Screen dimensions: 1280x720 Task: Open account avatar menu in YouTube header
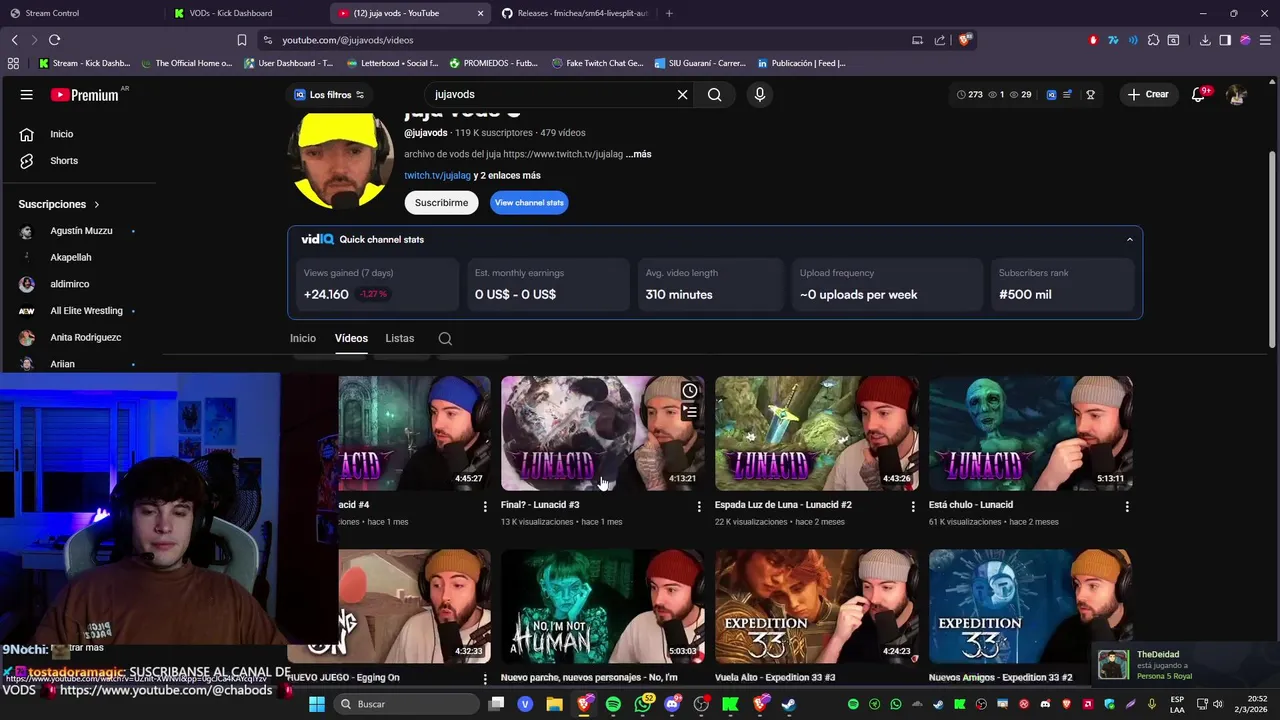[x=1236, y=95]
